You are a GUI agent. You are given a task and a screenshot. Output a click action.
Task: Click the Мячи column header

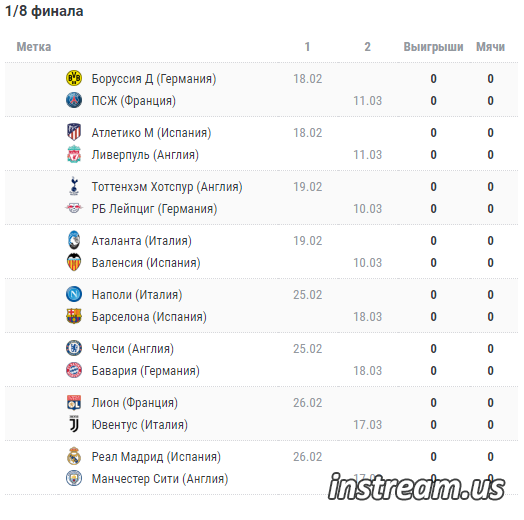(490, 47)
